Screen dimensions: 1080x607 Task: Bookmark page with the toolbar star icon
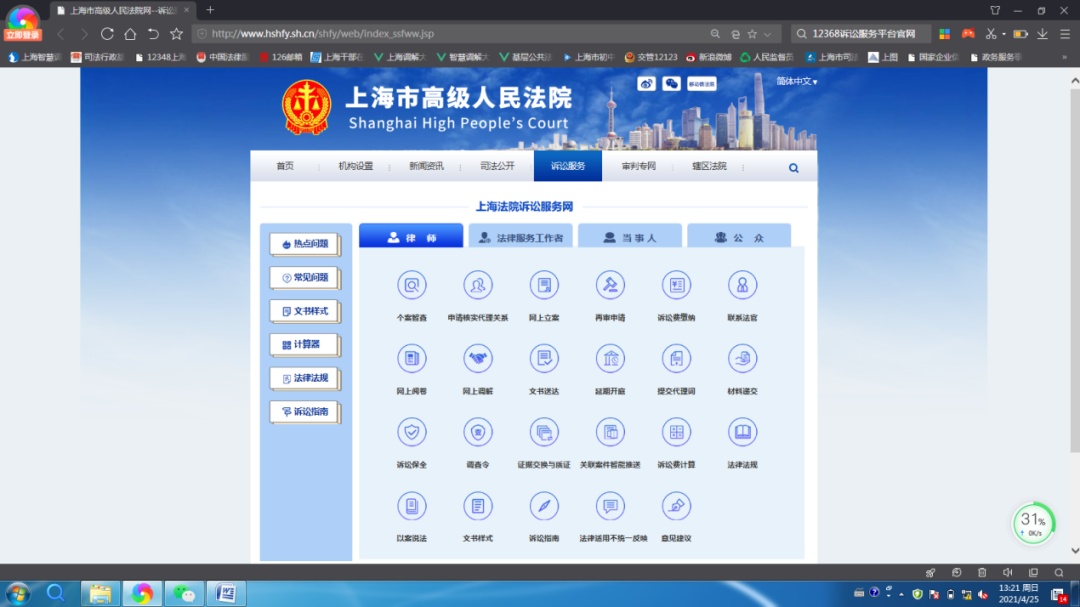click(176, 34)
